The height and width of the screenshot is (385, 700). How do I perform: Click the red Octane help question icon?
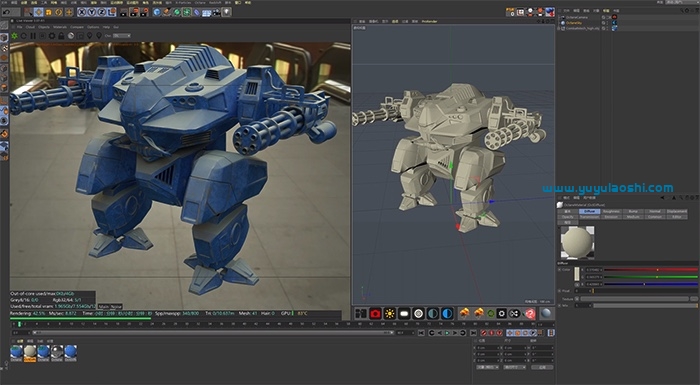pos(530,314)
